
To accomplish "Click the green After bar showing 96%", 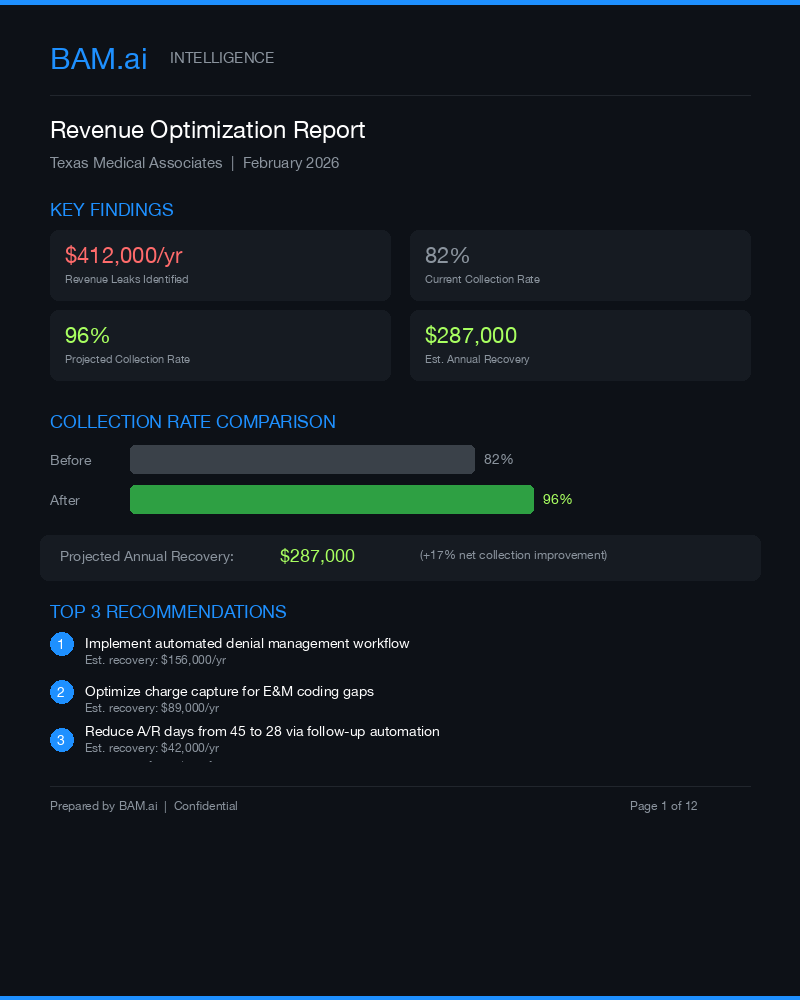I will click(331, 499).
